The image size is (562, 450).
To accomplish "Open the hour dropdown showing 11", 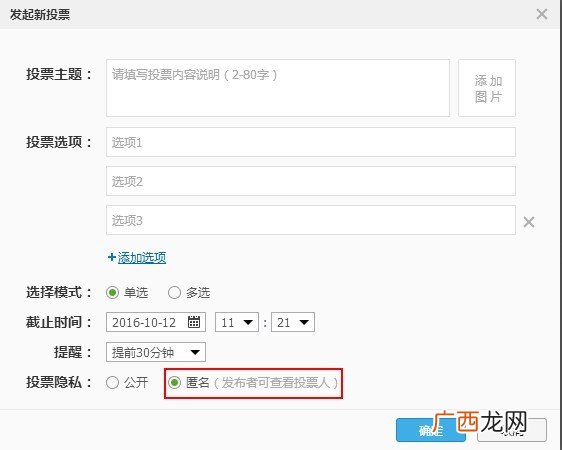I will (237, 322).
